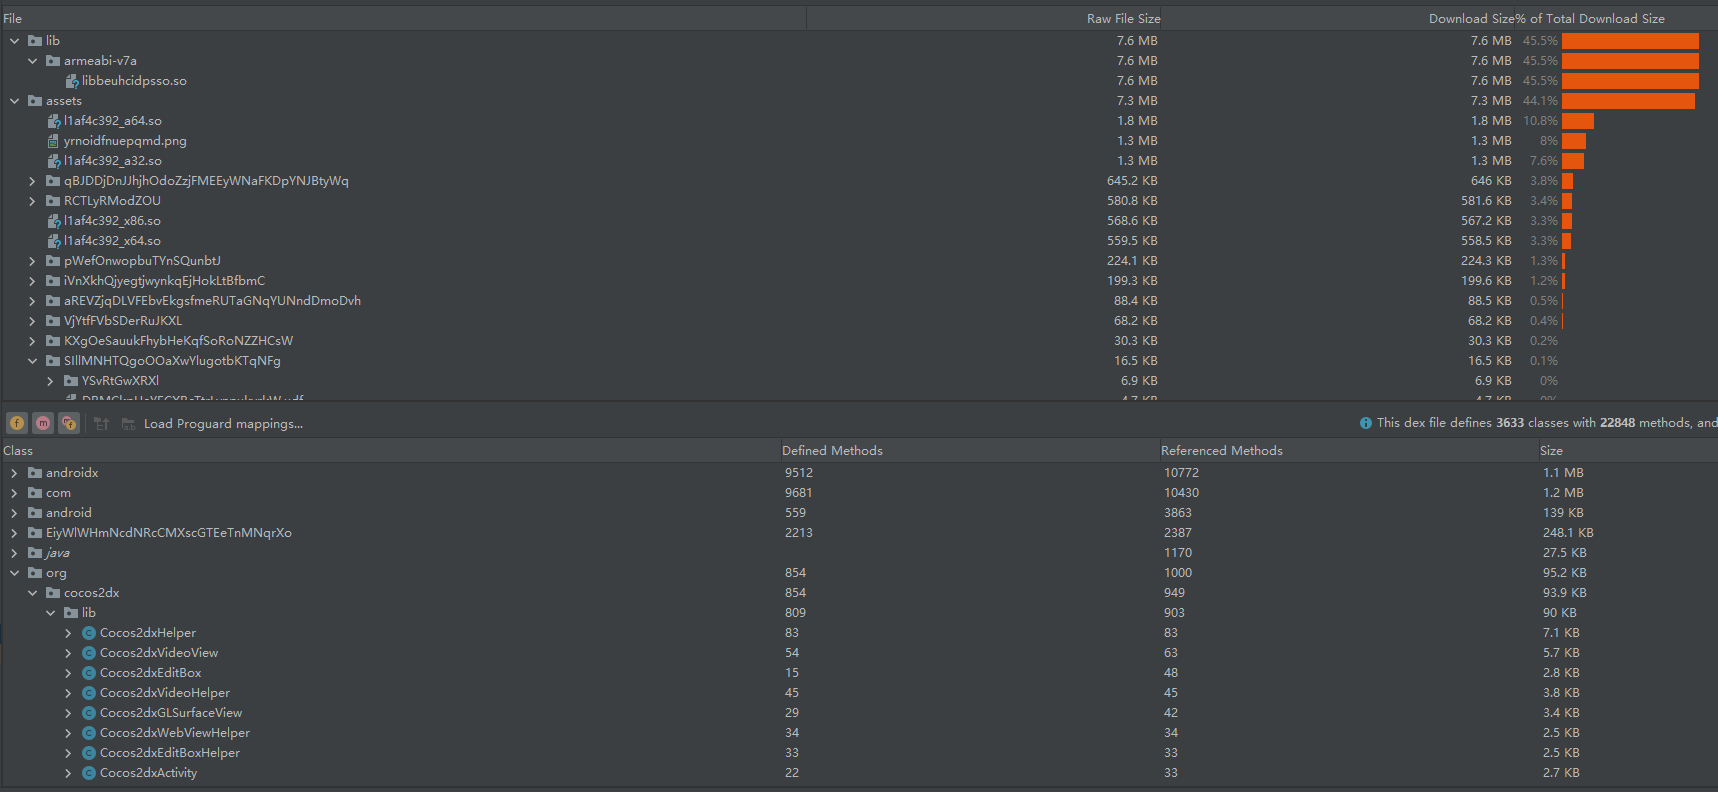The height and width of the screenshot is (792, 1718).
Task: Click the orange size bar for lib
Action: pyautogui.click(x=1630, y=41)
